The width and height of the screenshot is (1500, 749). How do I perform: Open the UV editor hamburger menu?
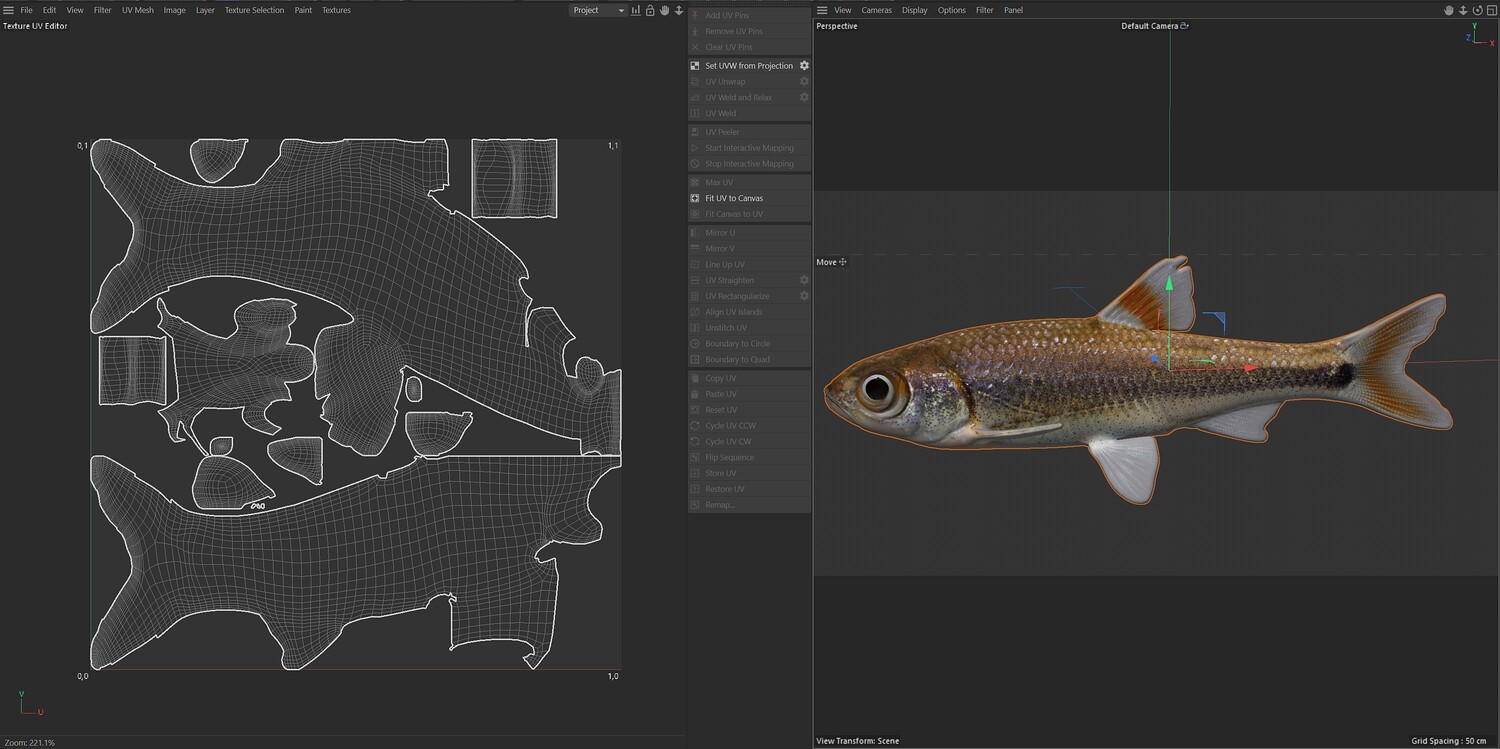tap(8, 10)
